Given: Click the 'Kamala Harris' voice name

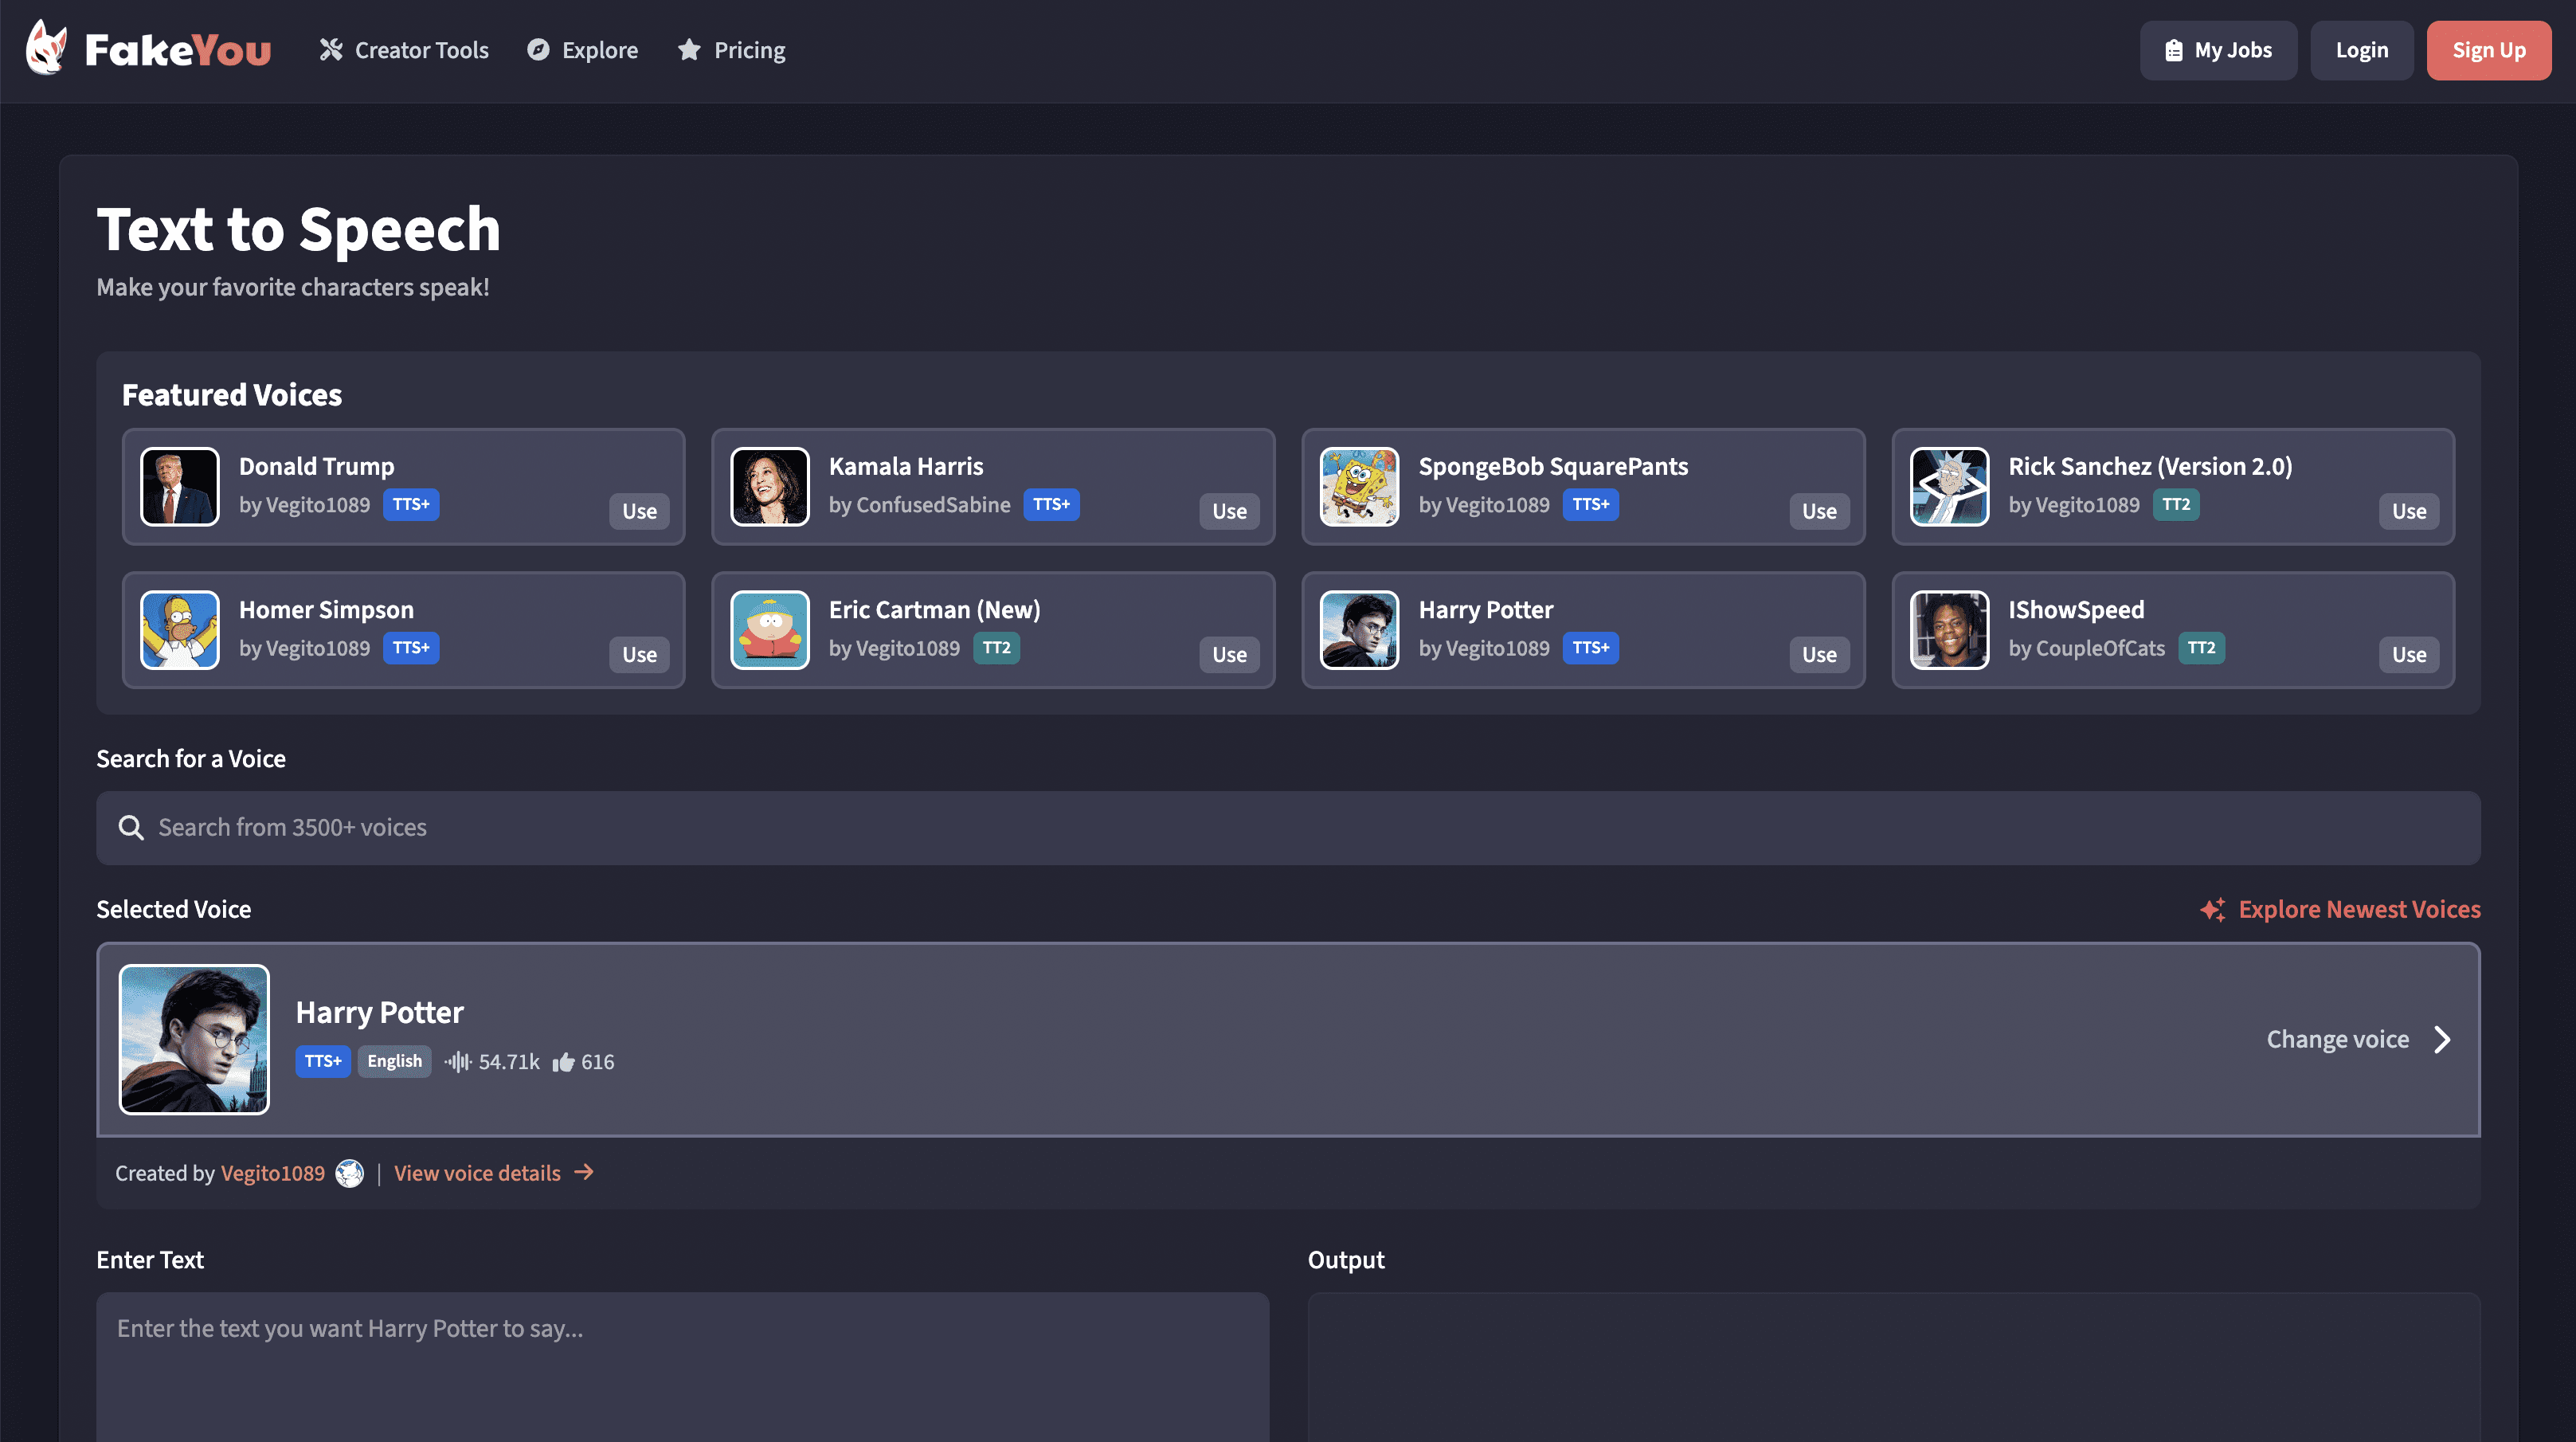Looking at the screenshot, I should click(906, 467).
